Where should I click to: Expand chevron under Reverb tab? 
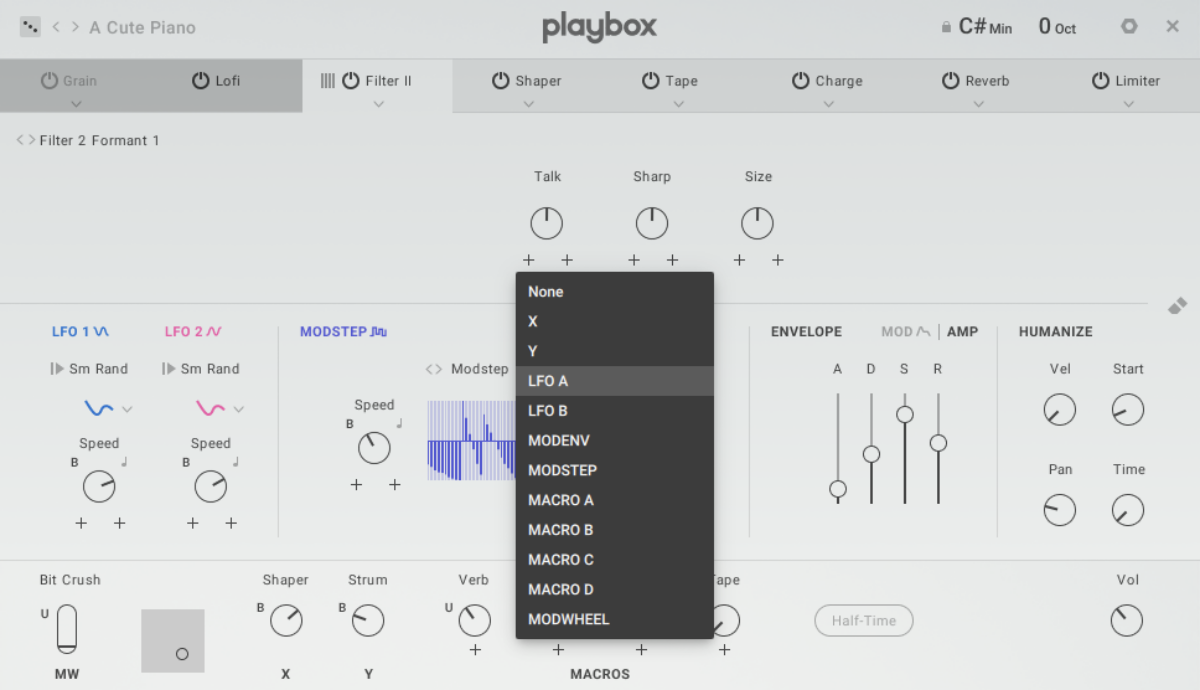(x=978, y=103)
